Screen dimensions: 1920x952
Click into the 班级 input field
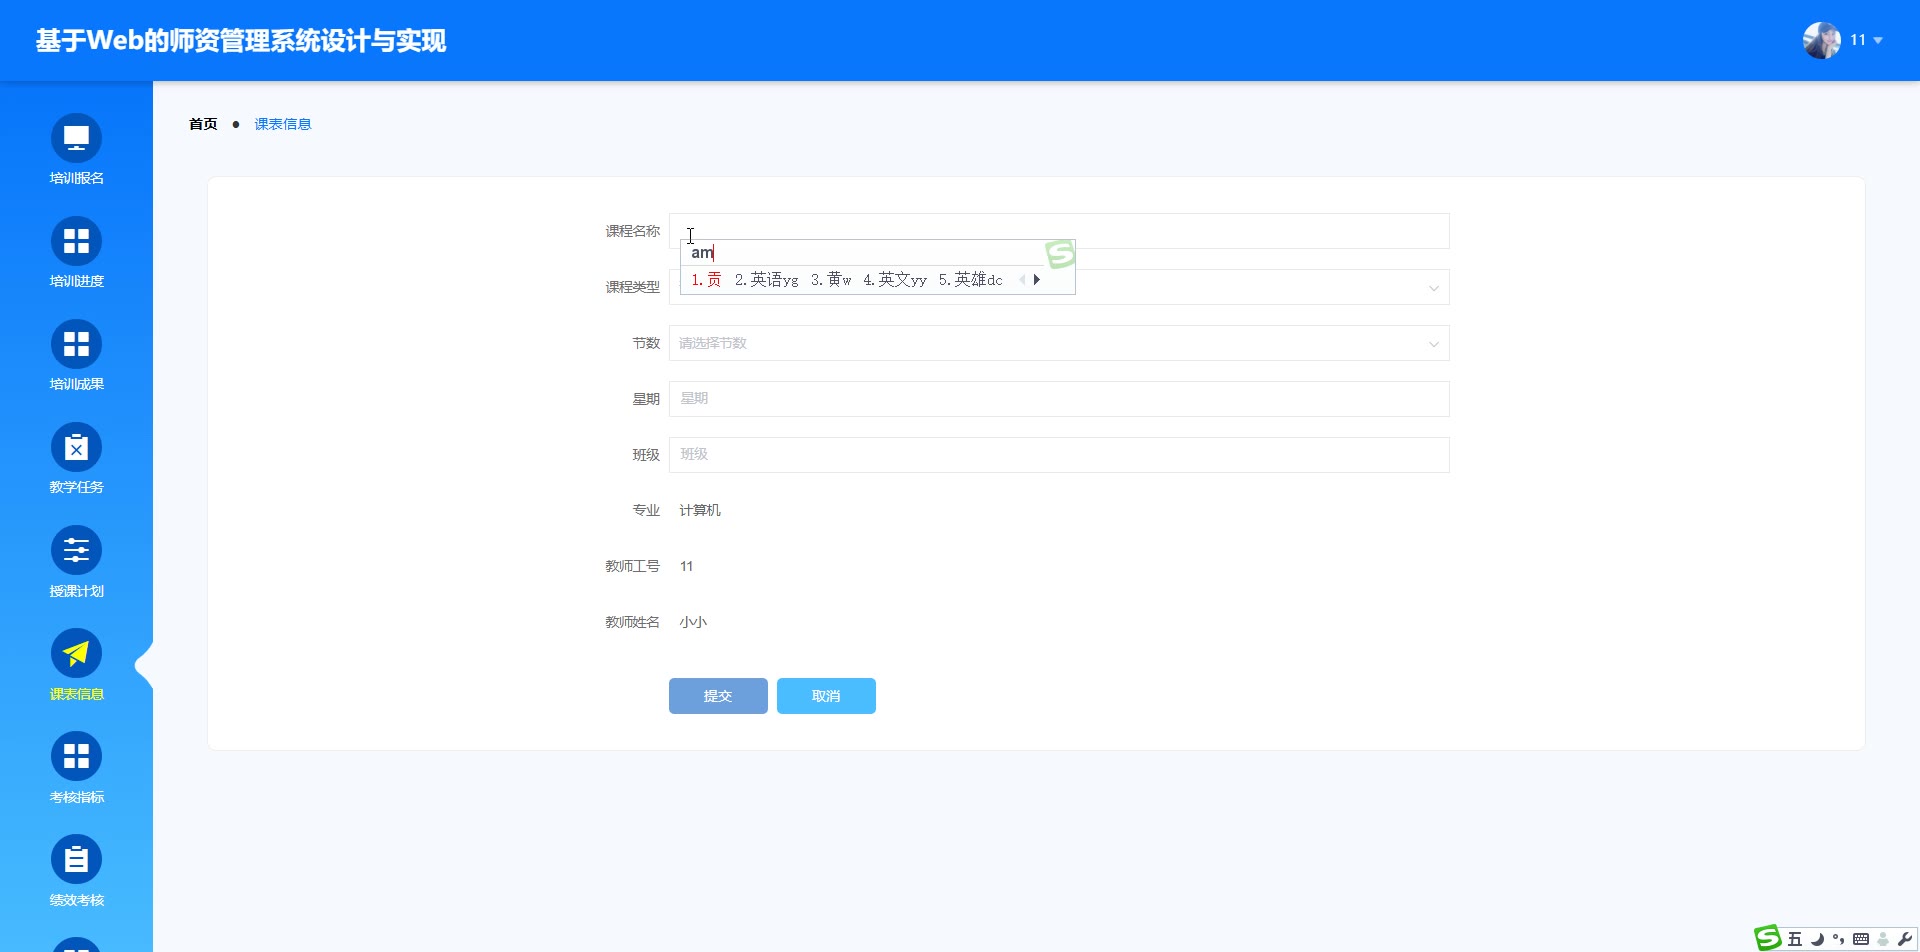(x=1059, y=455)
